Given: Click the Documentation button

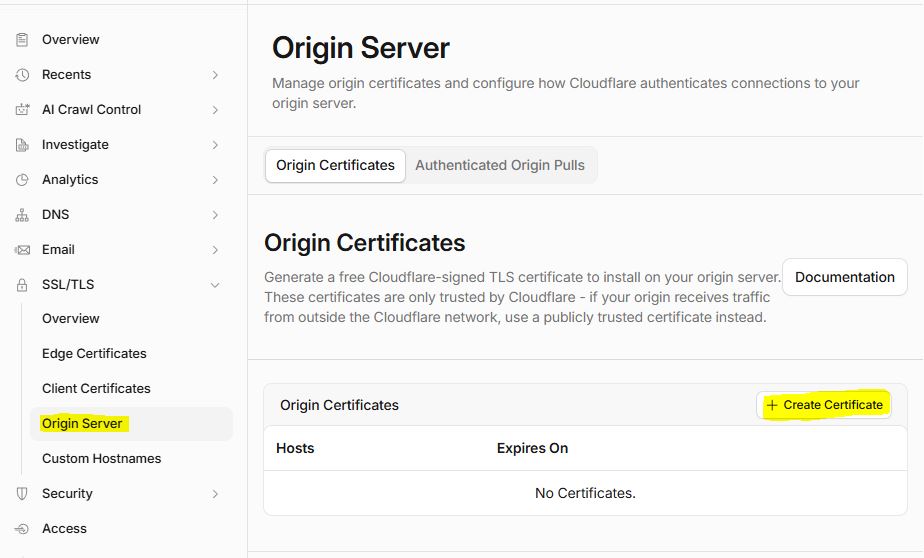Looking at the screenshot, I should click(844, 277).
